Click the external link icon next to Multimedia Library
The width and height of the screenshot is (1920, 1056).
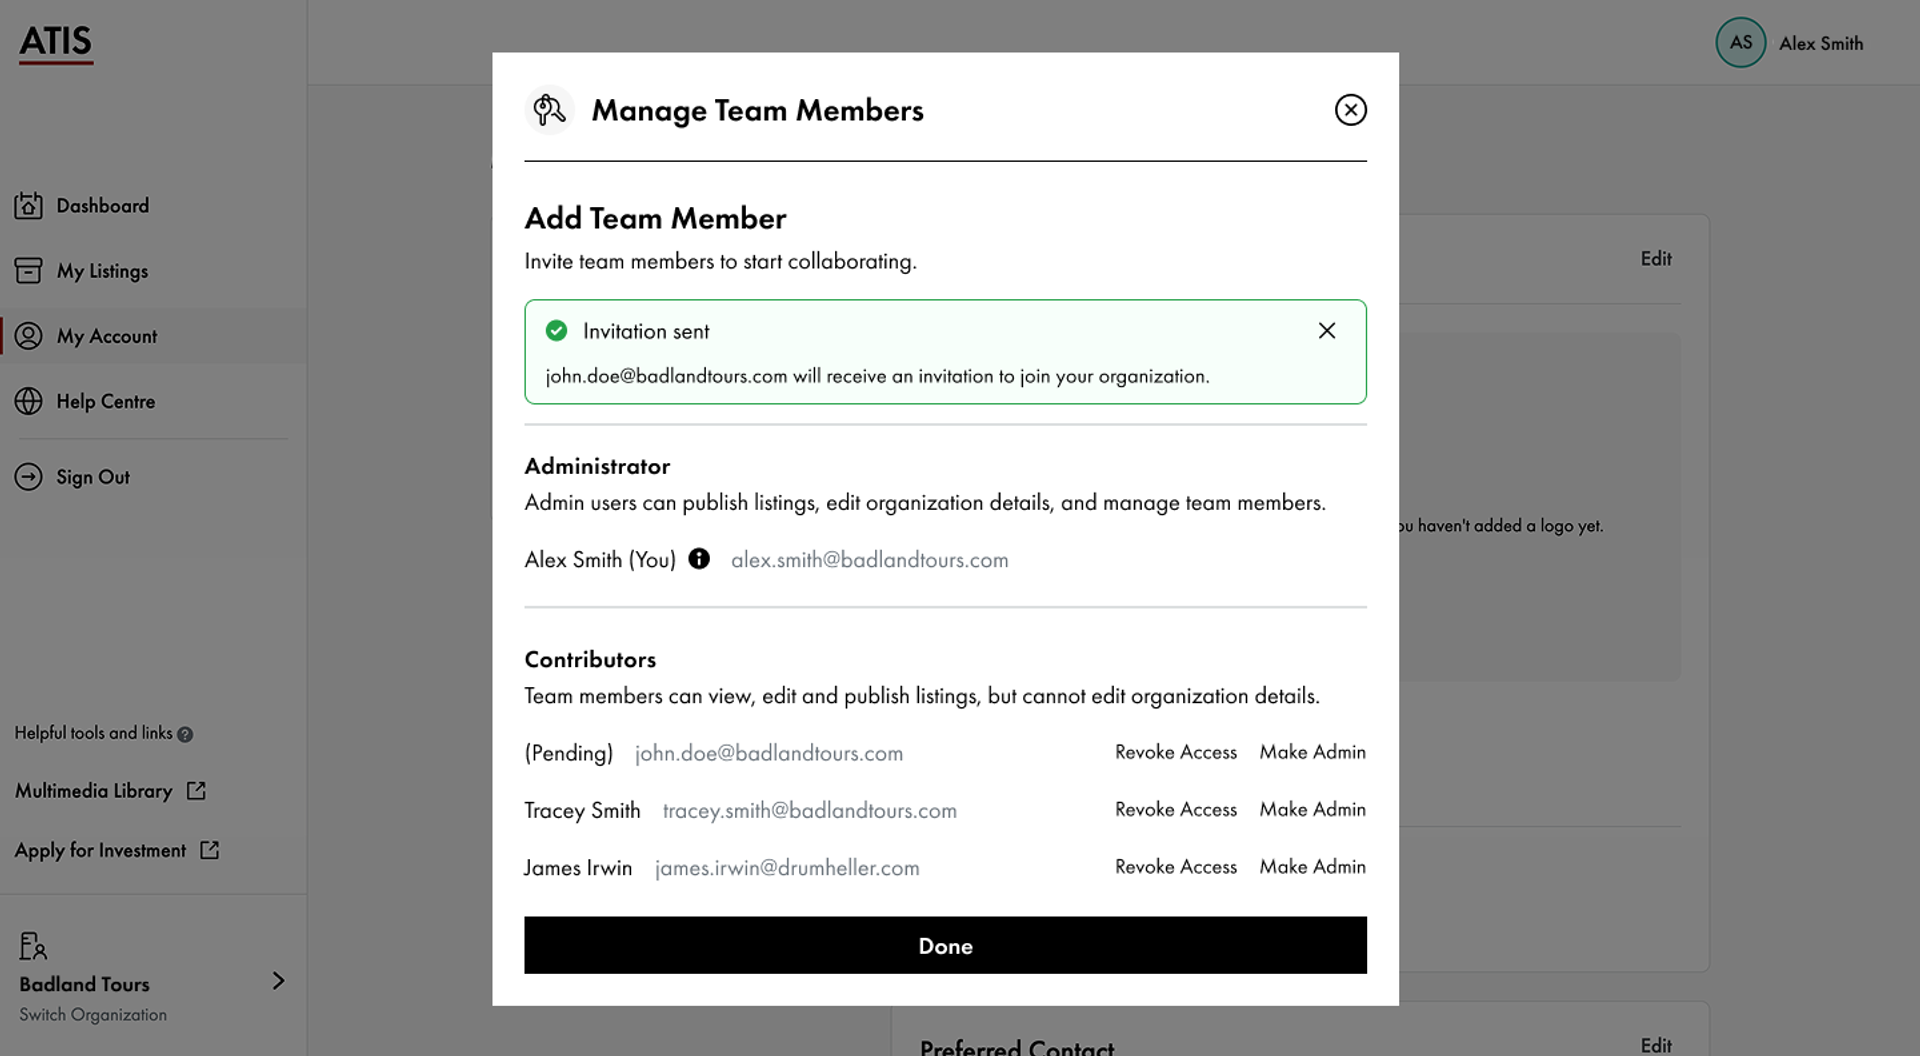[x=197, y=791]
